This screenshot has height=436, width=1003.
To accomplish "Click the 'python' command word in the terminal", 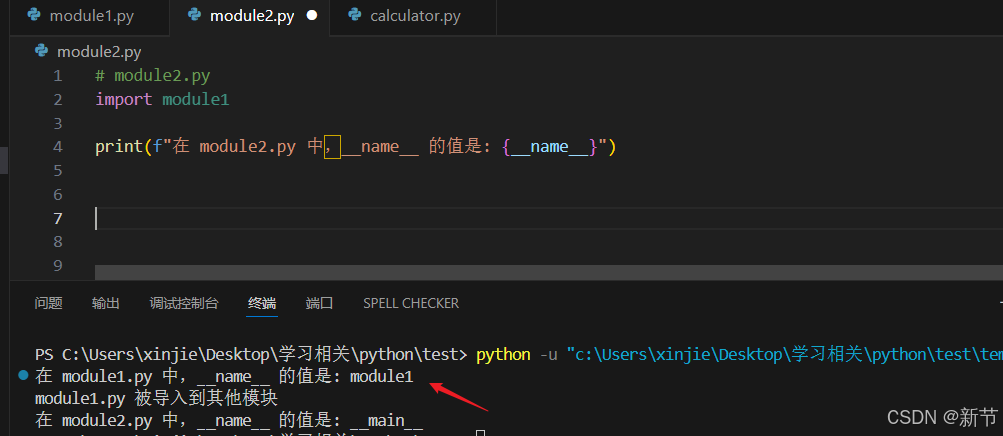I will [x=503, y=354].
